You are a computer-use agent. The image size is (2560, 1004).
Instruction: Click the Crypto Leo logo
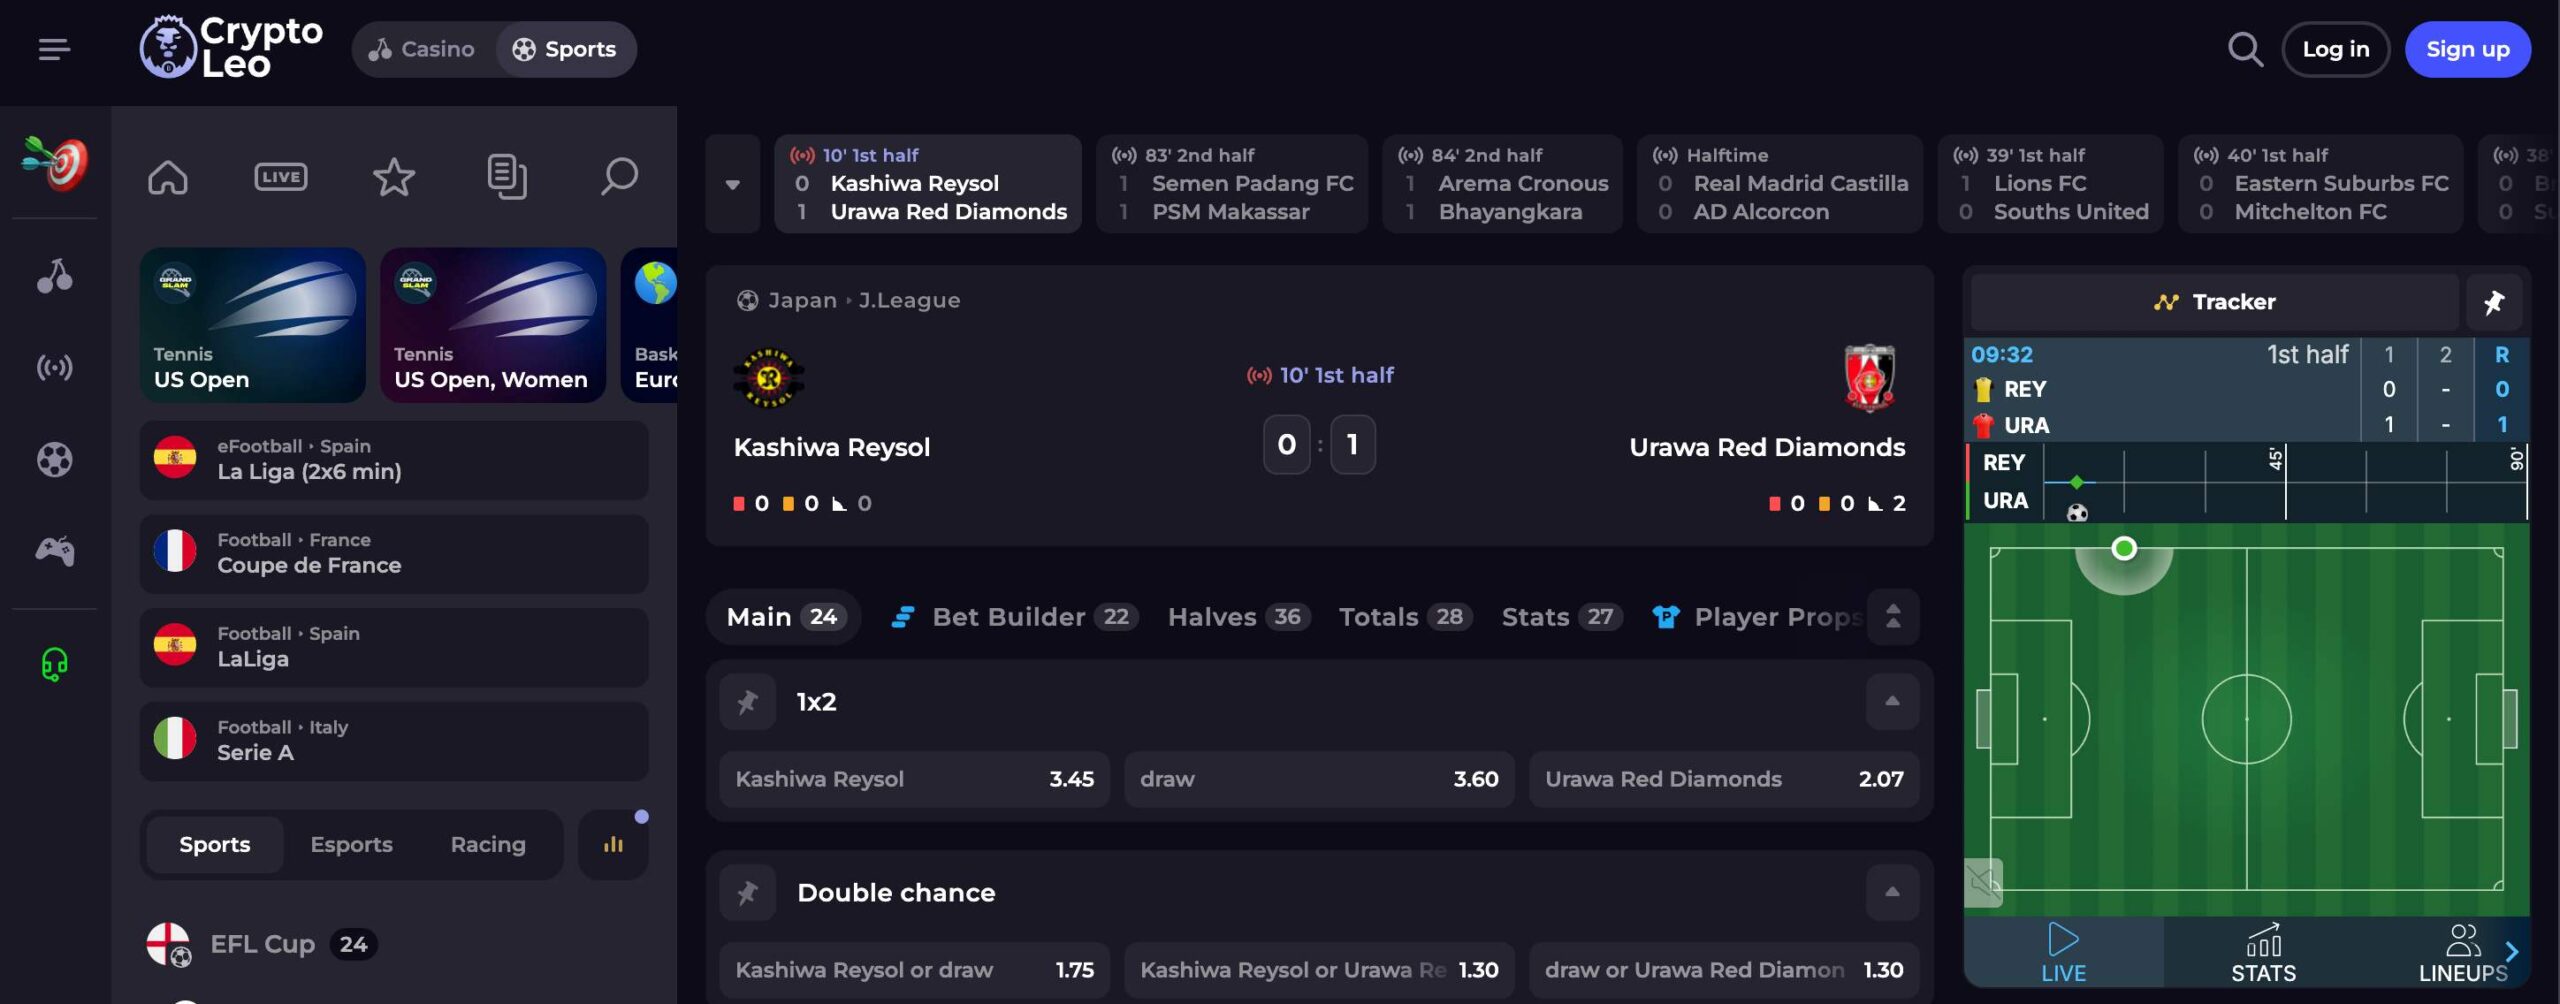[231, 47]
